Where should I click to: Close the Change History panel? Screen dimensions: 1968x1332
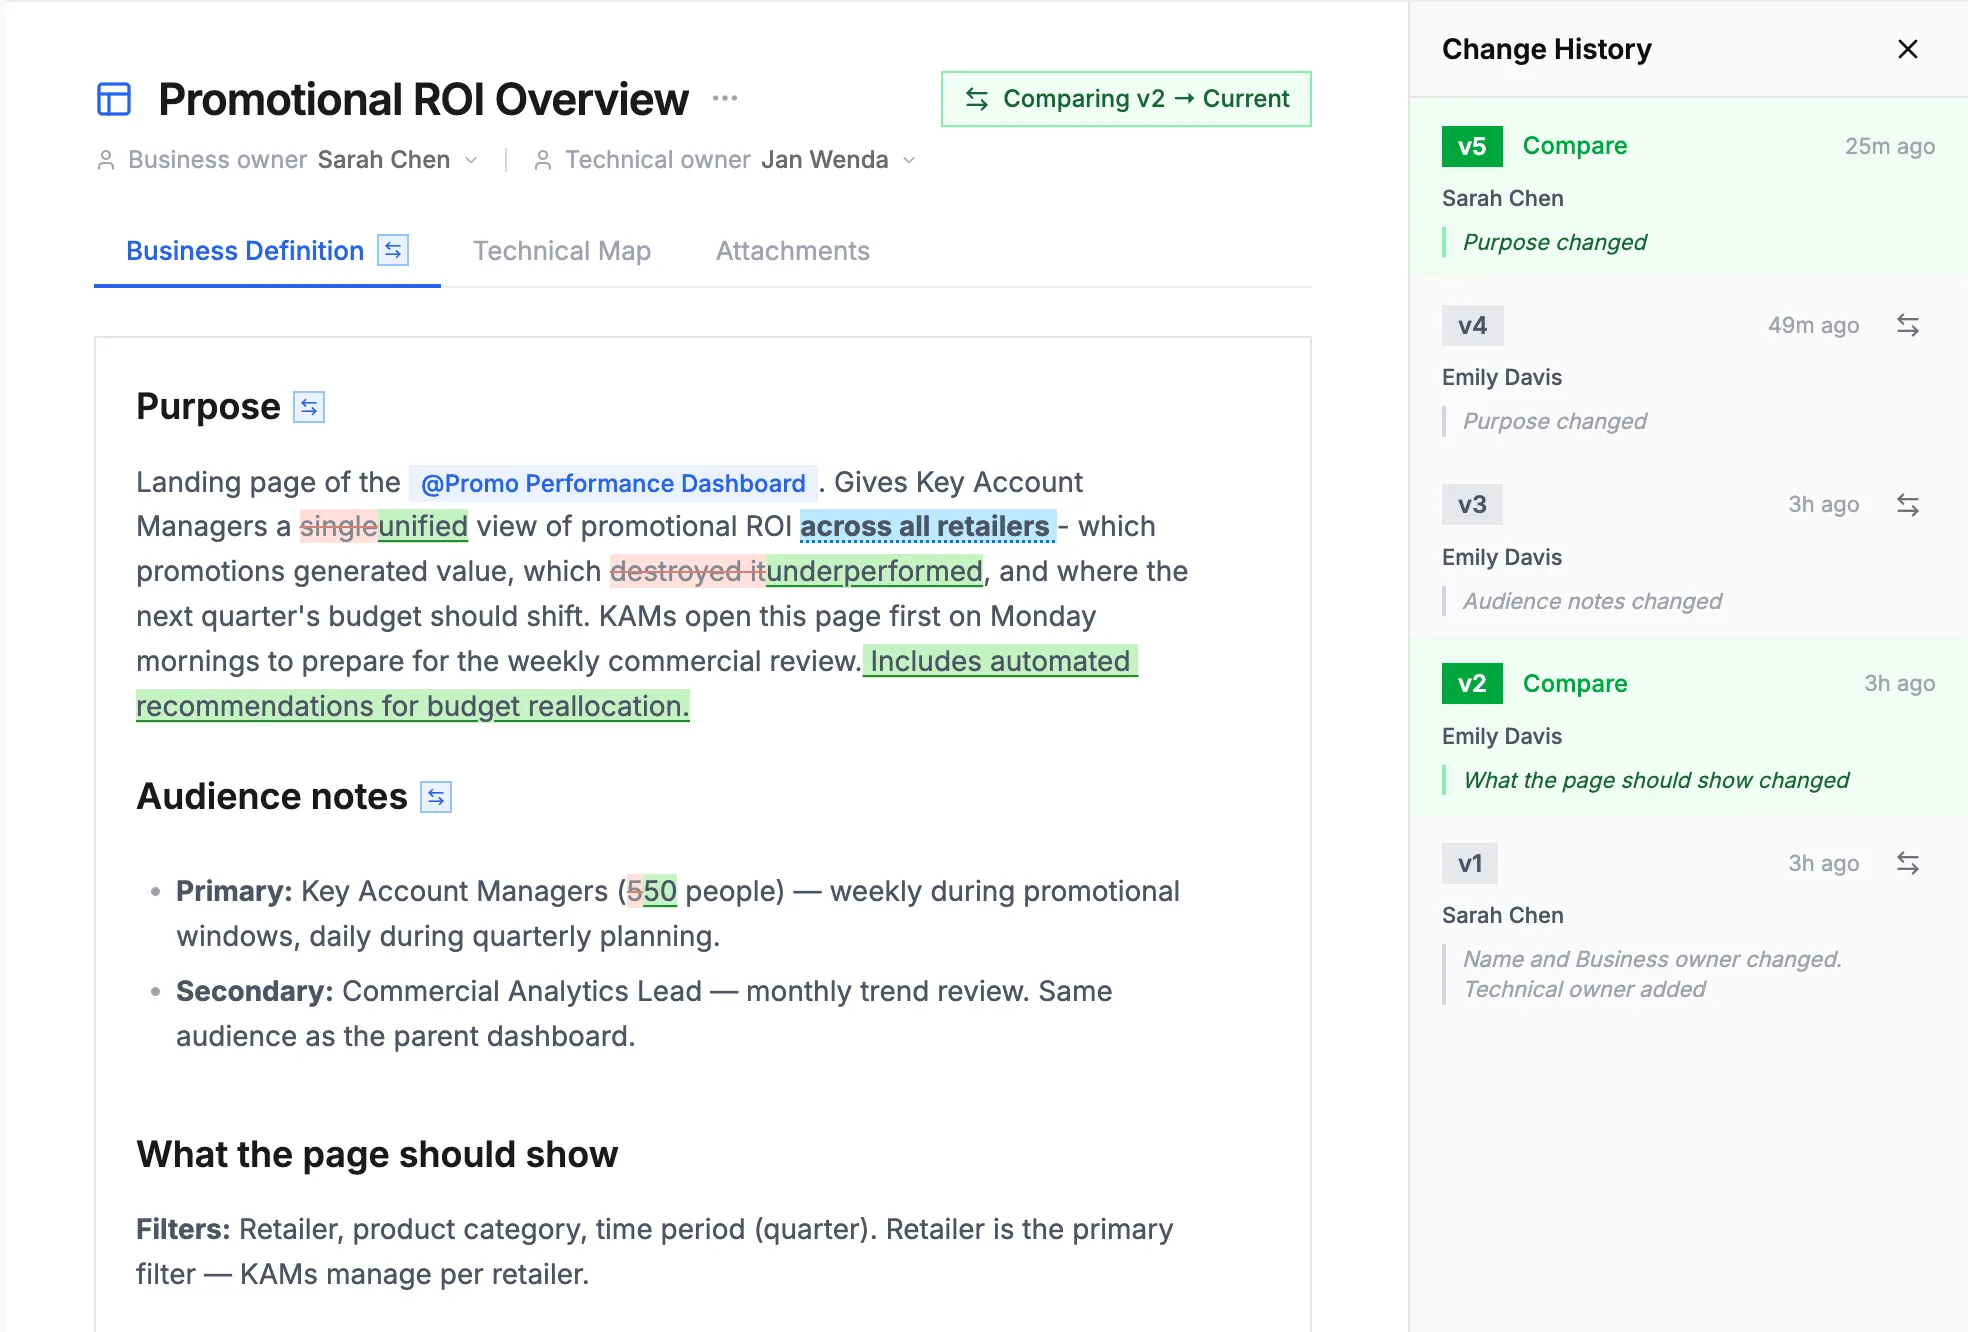coord(1908,49)
